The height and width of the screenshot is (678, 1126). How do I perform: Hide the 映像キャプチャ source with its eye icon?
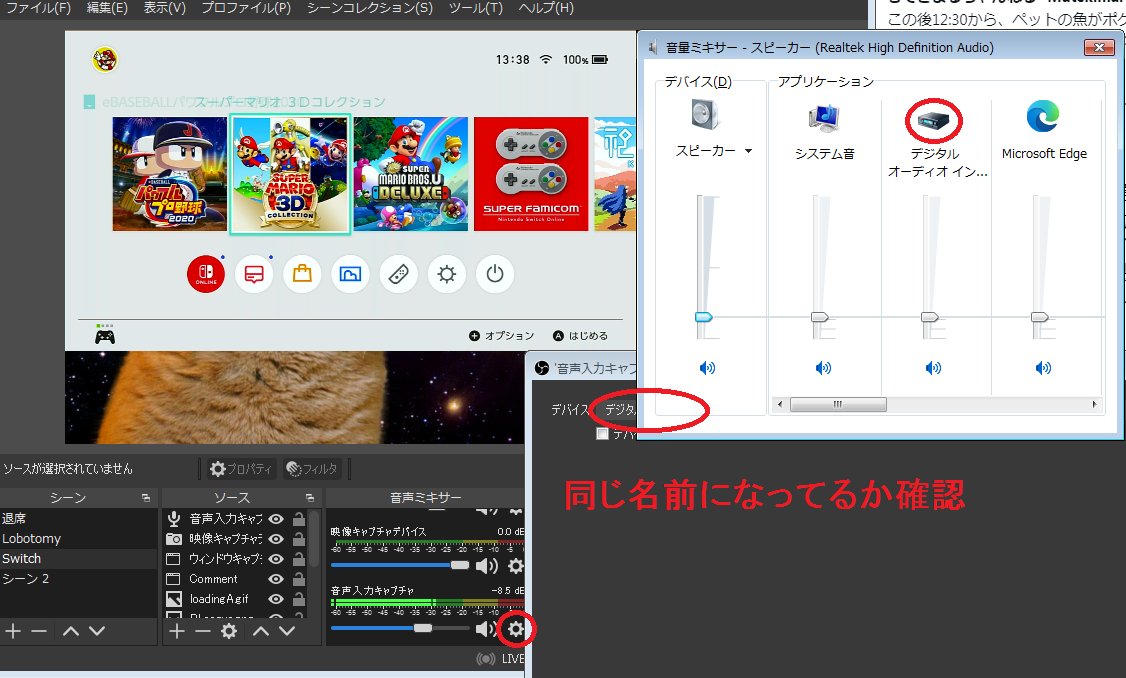coord(276,538)
